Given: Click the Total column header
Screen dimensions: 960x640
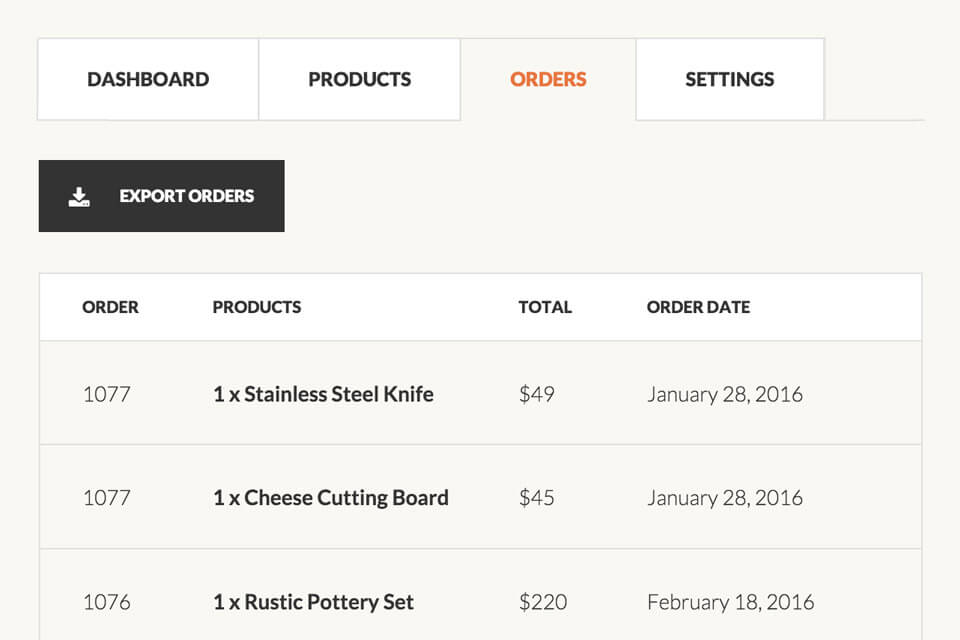Looking at the screenshot, I should [545, 307].
